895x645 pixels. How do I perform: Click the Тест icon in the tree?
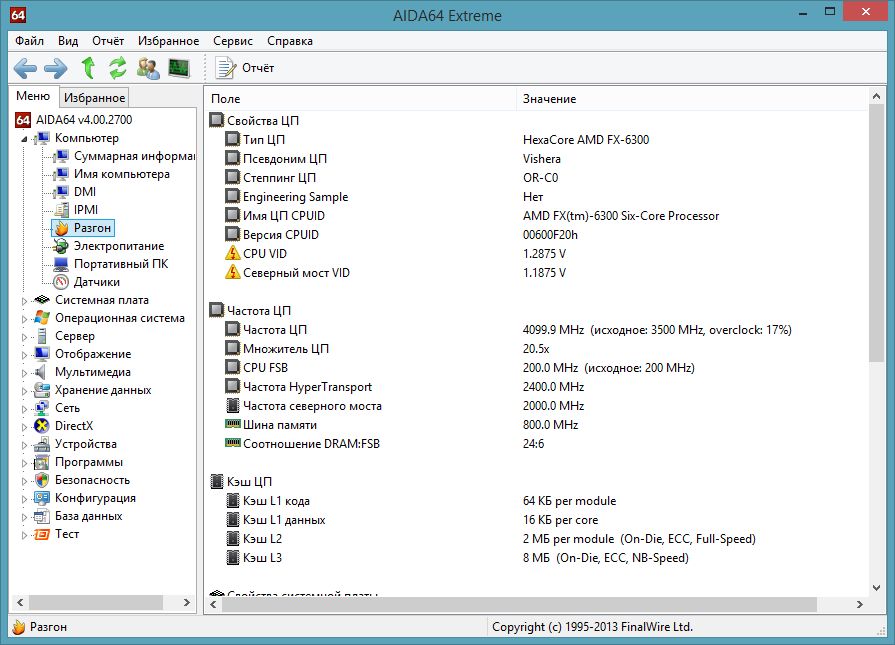tap(42, 534)
